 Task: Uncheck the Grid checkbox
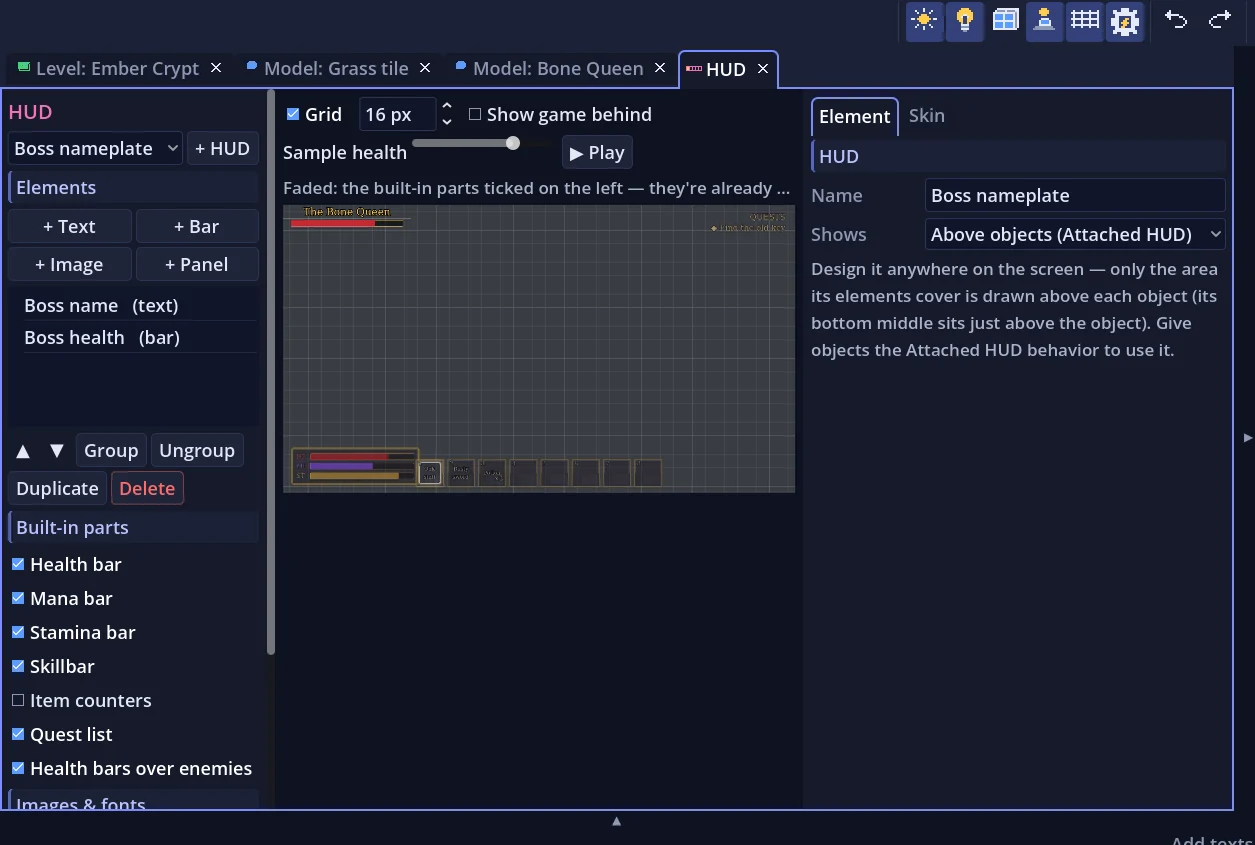(x=293, y=114)
